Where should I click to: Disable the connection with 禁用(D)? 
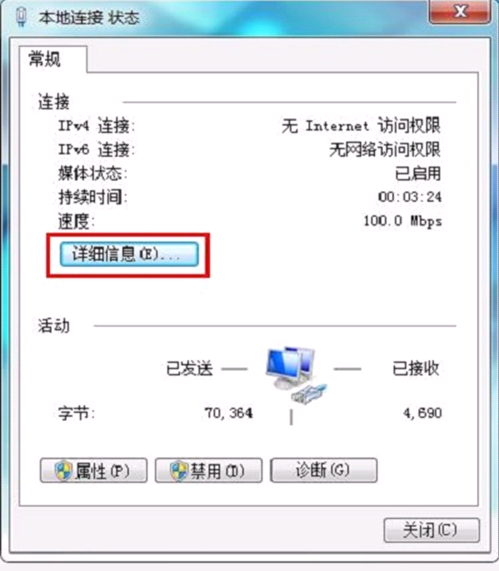(x=208, y=470)
